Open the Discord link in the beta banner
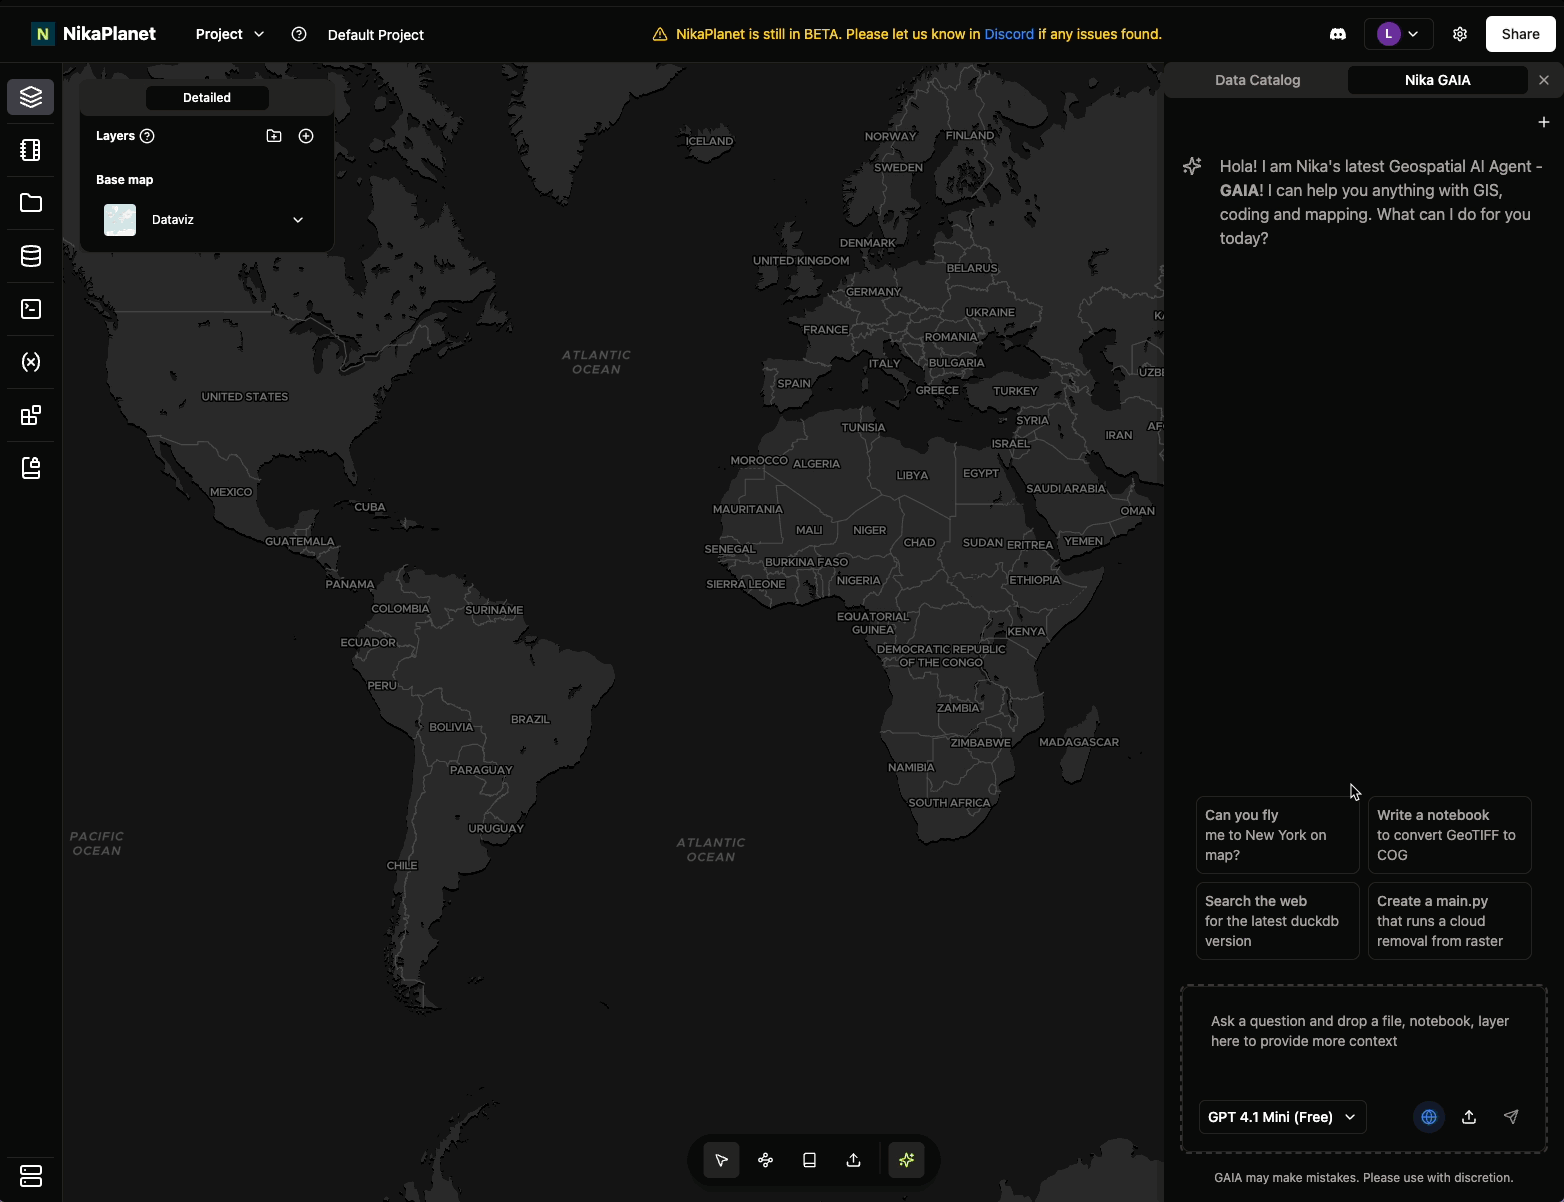1564x1202 pixels. [x=1009, y=34]
